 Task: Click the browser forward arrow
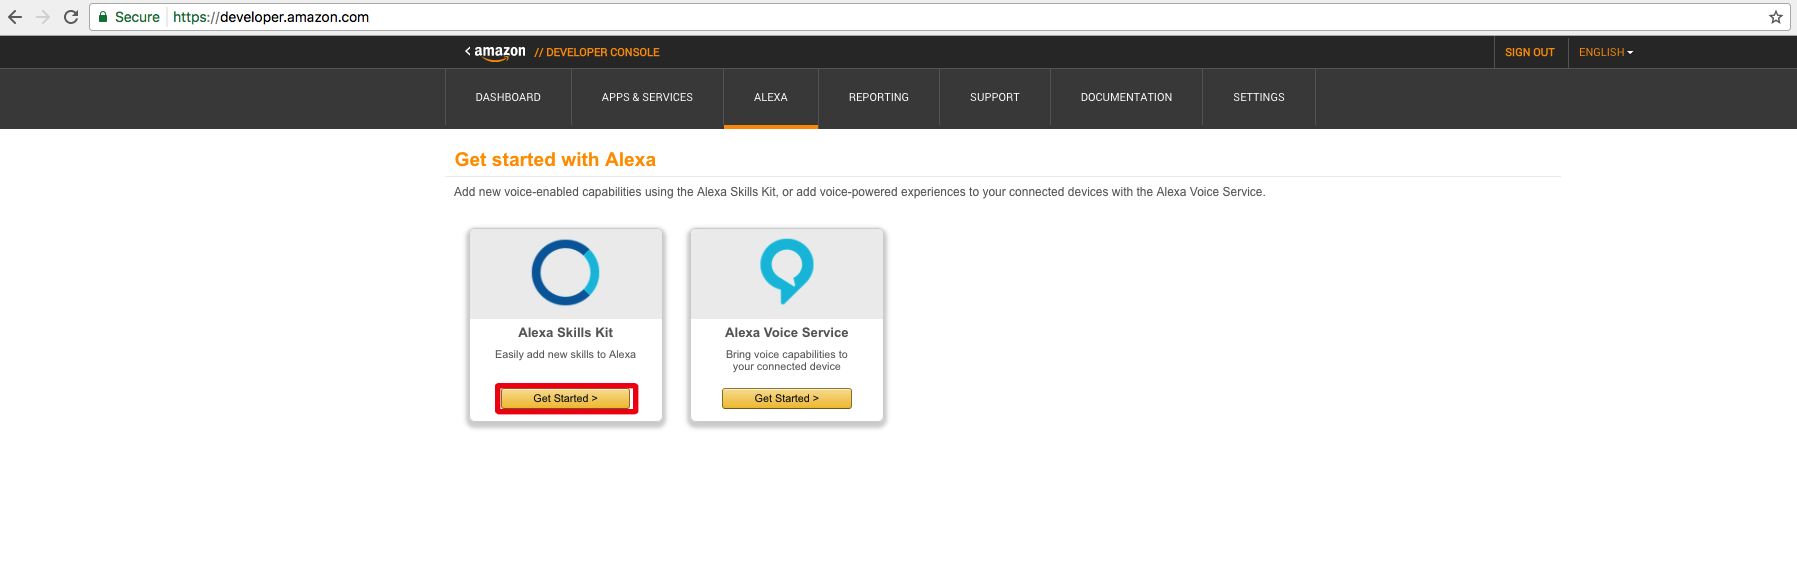[x=43, y=17]
